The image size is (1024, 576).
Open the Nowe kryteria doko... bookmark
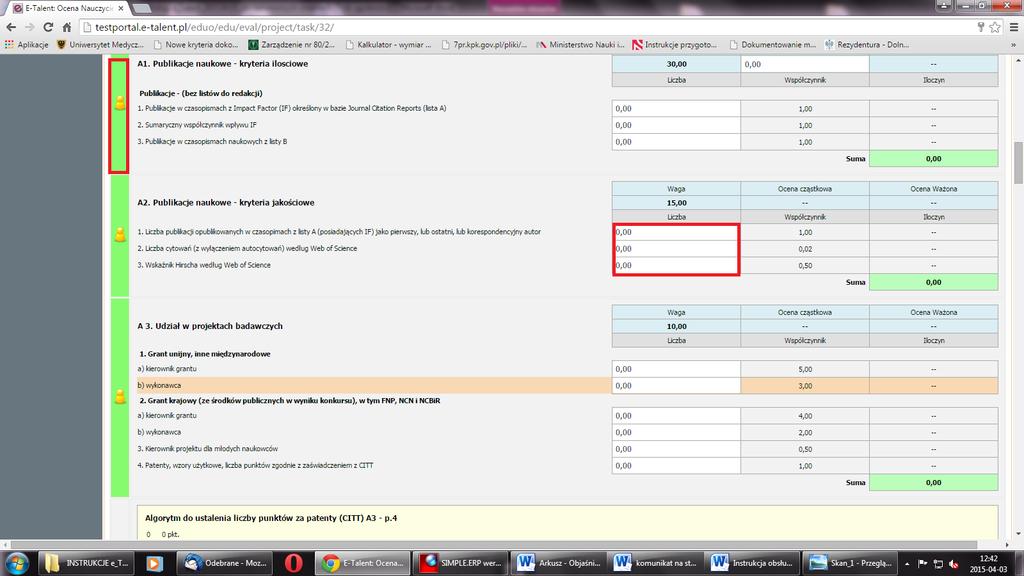click(196, 45)
